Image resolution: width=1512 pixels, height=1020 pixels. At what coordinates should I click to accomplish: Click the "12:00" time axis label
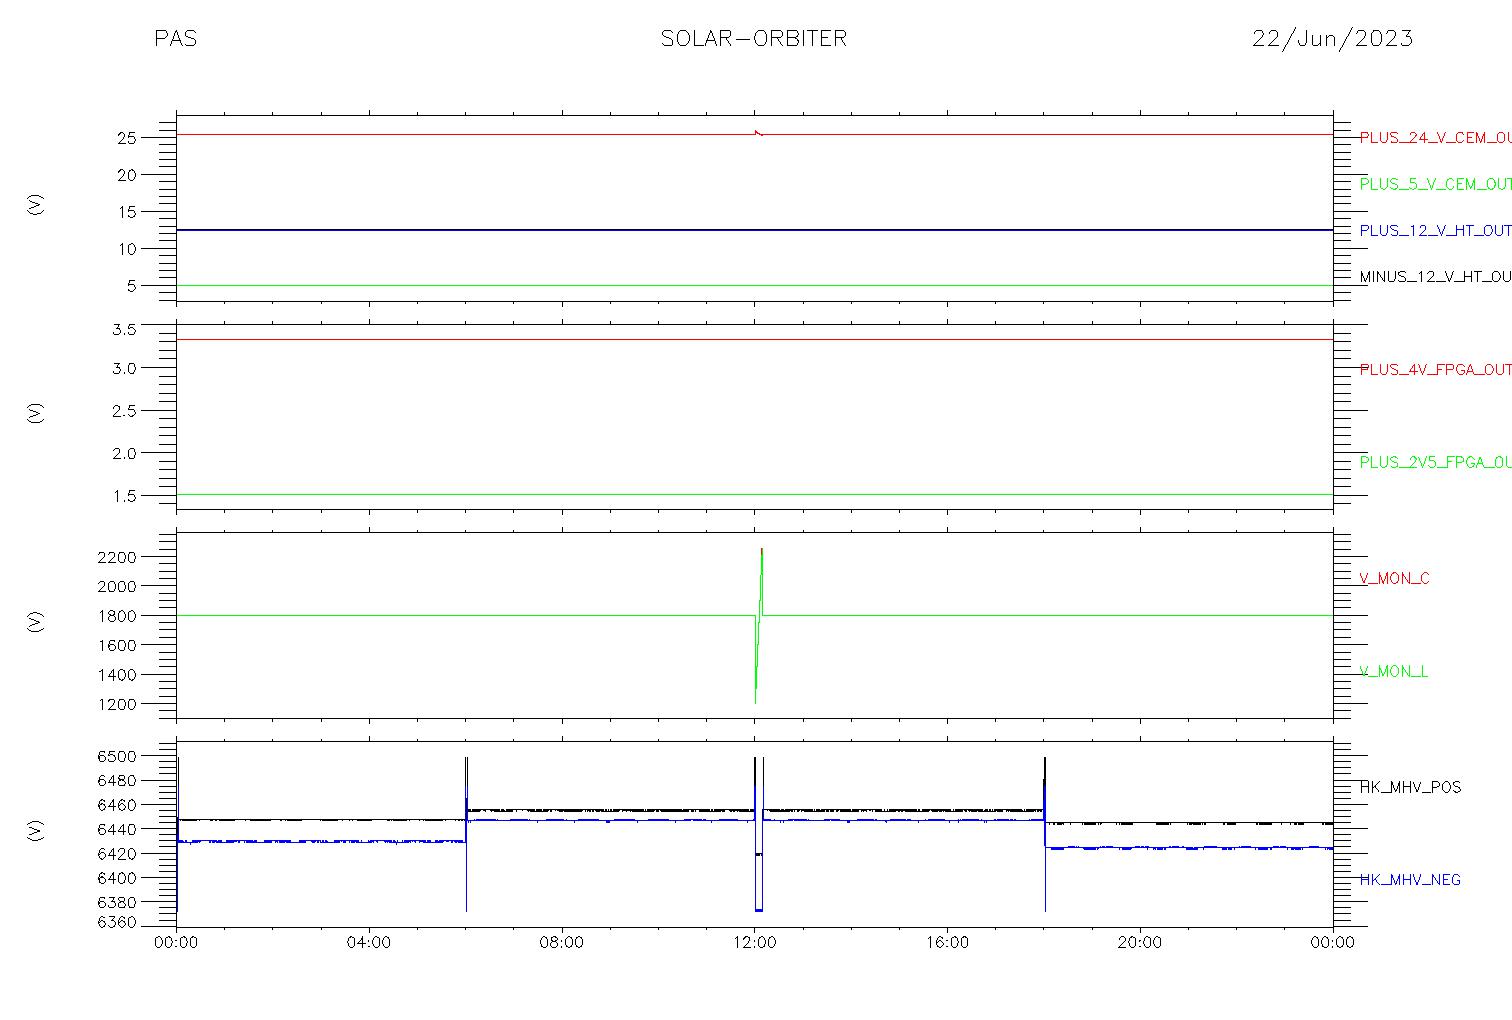[x=754, y=943]
